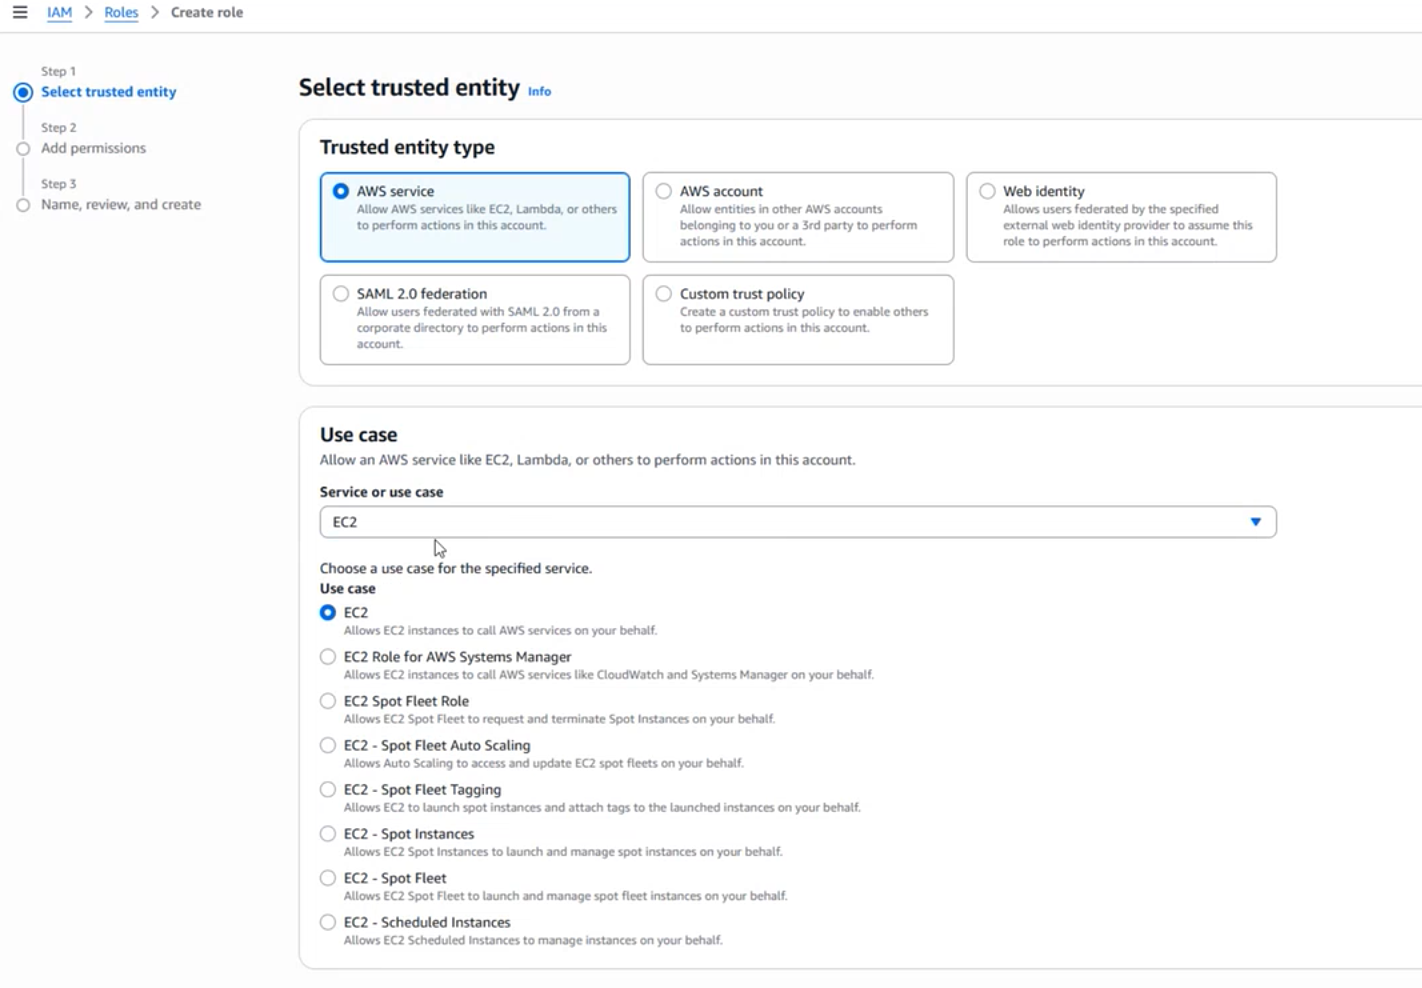Image resolution: width=1422 pixels, height=988 pixels.
Task: Open the Info link beside Select trusted entity
Action: coord(539,91)
